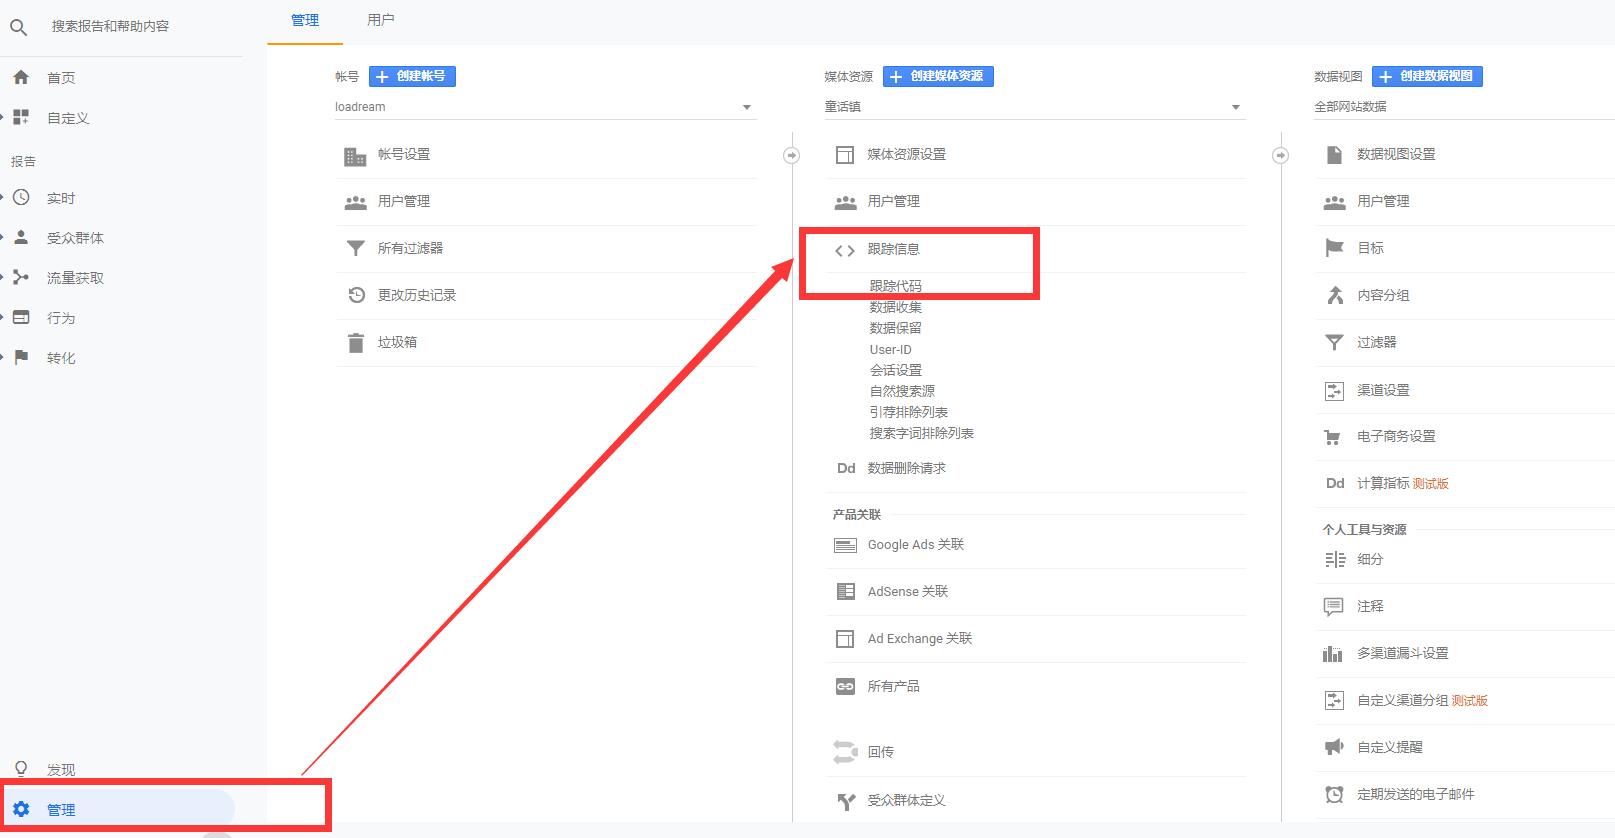This screenshot has width=1615, height=838.
Task: Click the 流量获取 acquisition icon
Action: pos(21,277)
